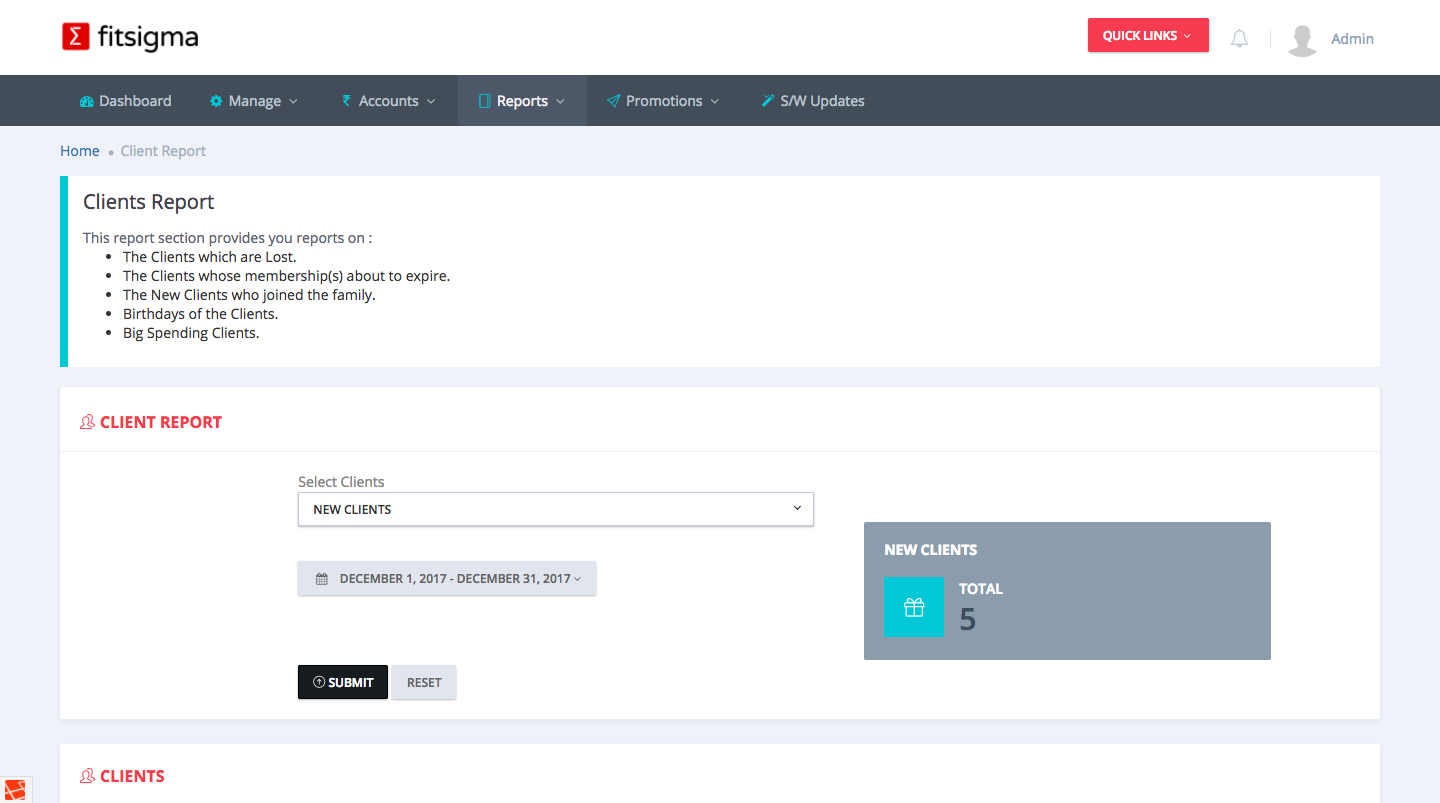Click the calendar icon in date range

(322, 579)
